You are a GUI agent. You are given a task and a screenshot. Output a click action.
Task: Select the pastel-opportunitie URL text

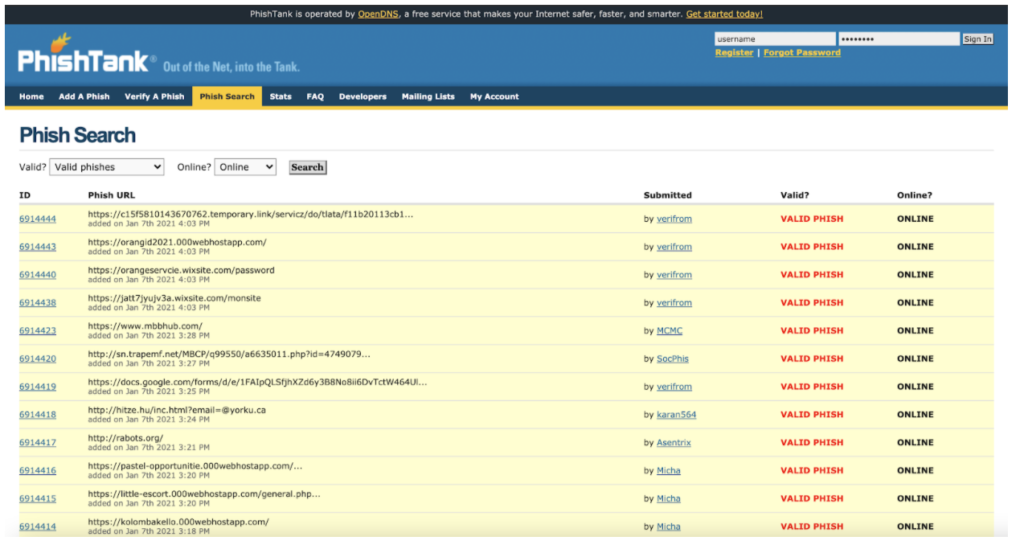195,467
